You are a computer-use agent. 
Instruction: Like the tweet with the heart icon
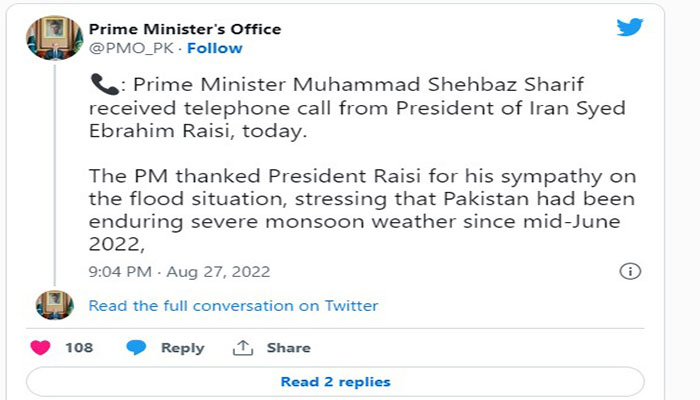click(41, 348)
